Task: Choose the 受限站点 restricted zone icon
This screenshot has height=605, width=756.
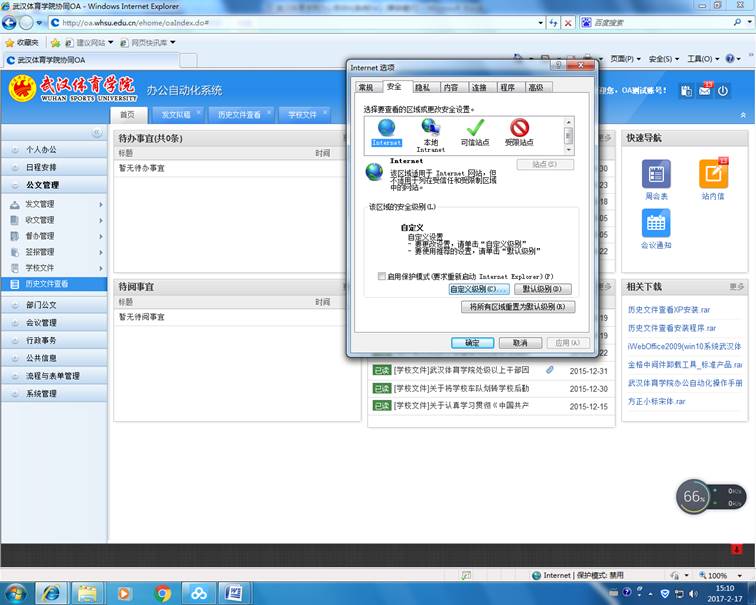Action: click(519, 130)
